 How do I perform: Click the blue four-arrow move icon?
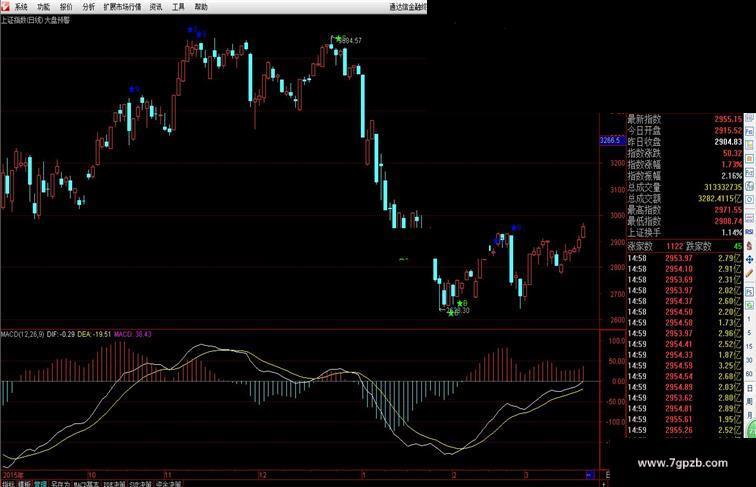[750, 259]
